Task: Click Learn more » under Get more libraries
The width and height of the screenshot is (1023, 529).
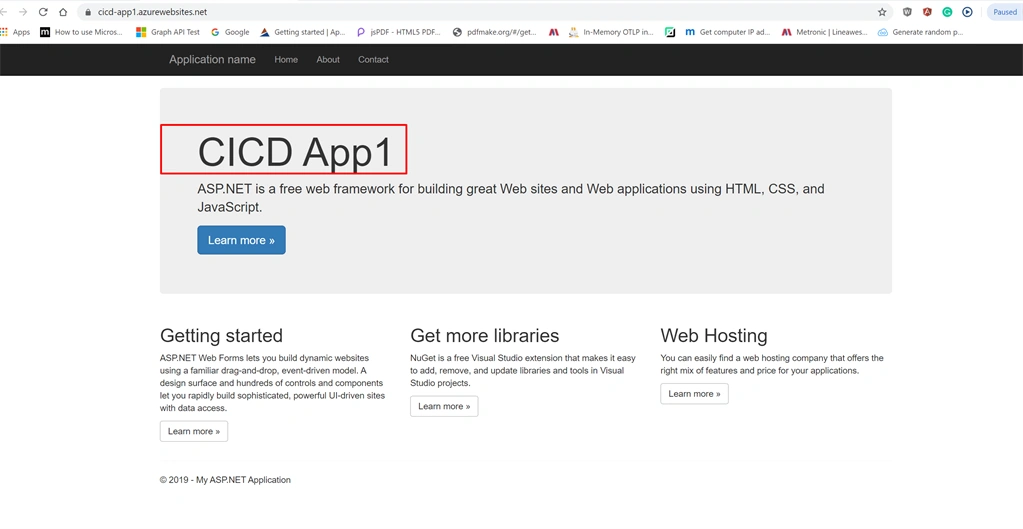Action: point(444,406)
